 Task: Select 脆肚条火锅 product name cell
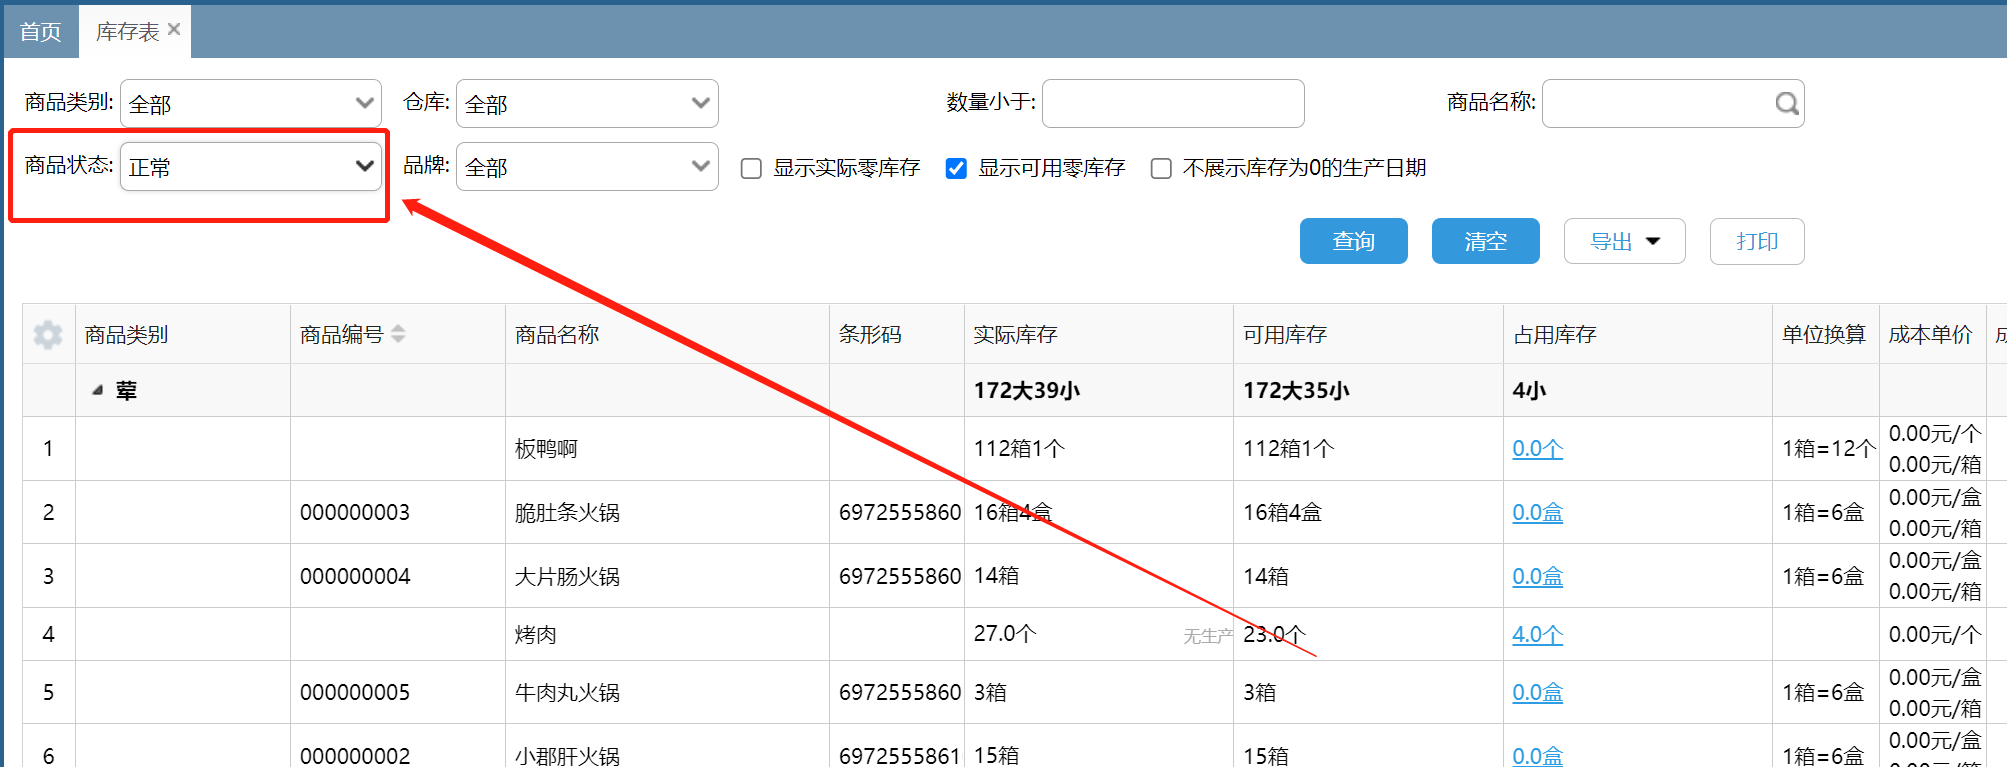pos(667,513)
